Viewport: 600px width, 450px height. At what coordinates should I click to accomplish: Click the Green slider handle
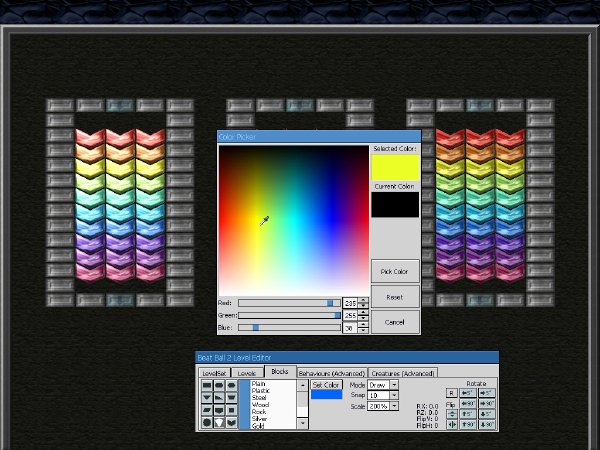point(338,315)
